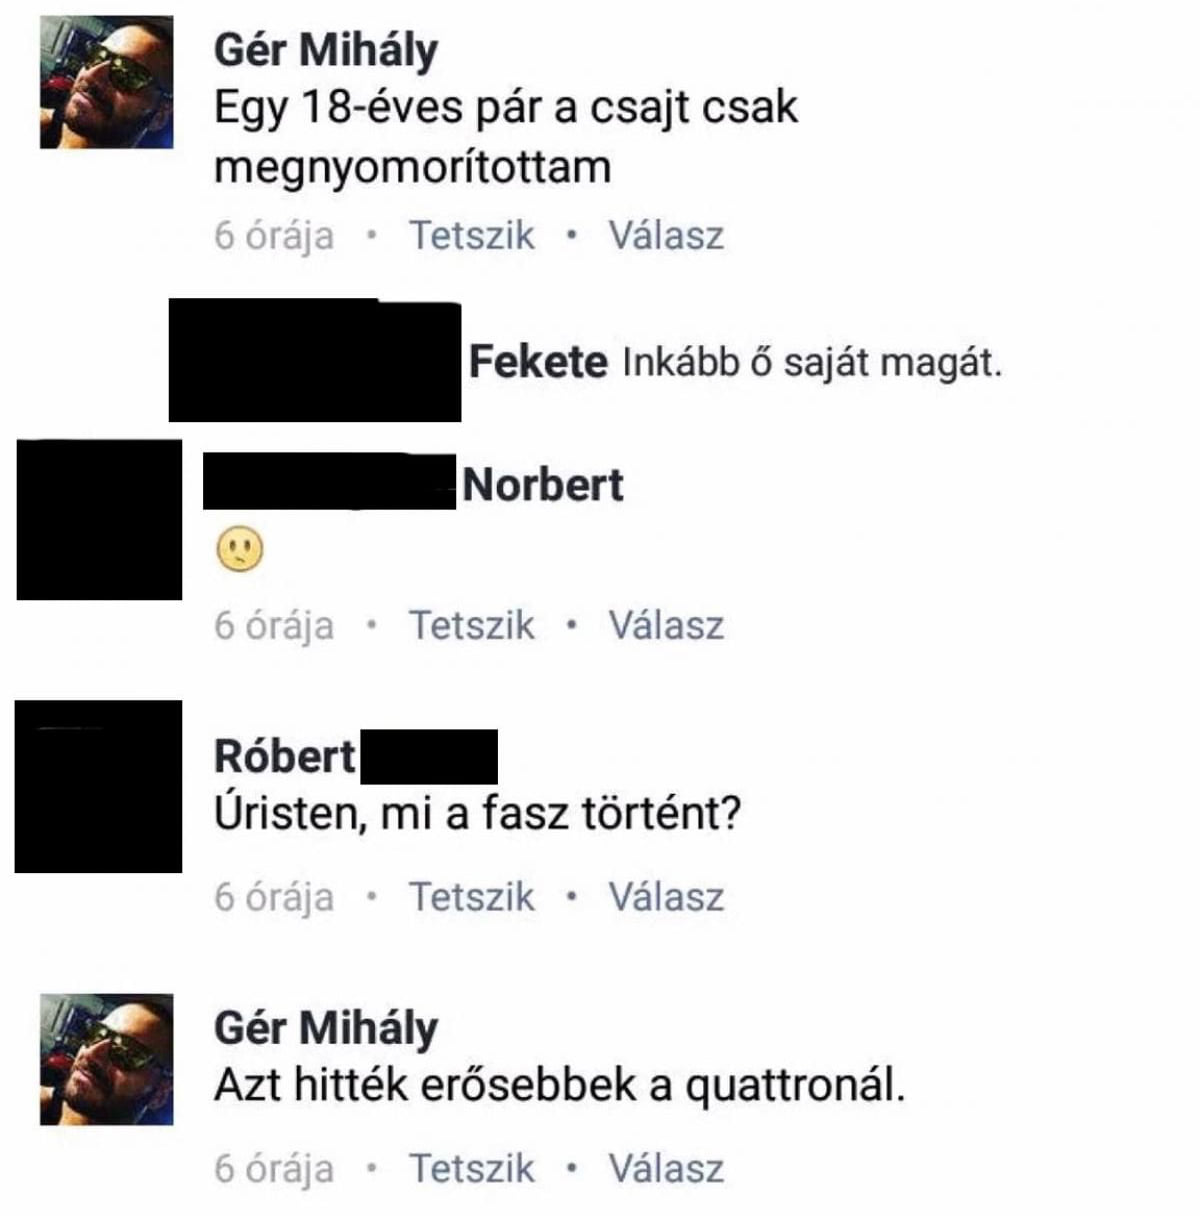The width and height of the screenshot is (1200, 1216).
Task: Click the redacted avatar beside Róbert's comment
Action: tap(98, 786)
